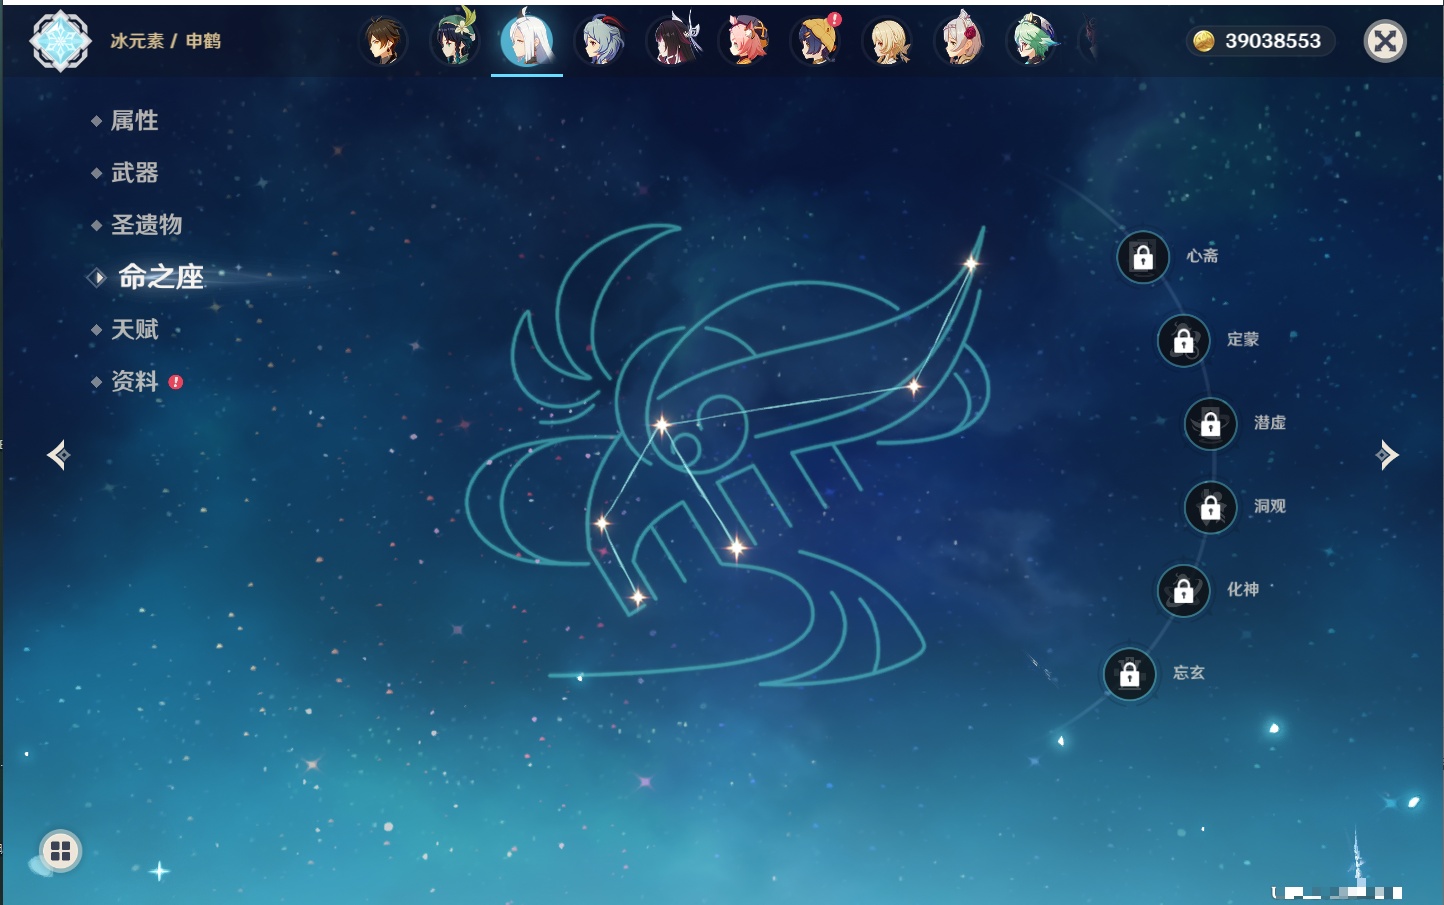Open the grid menu icon at the bottom left
The image size is (1444, 905).
[x=60, y=851]
